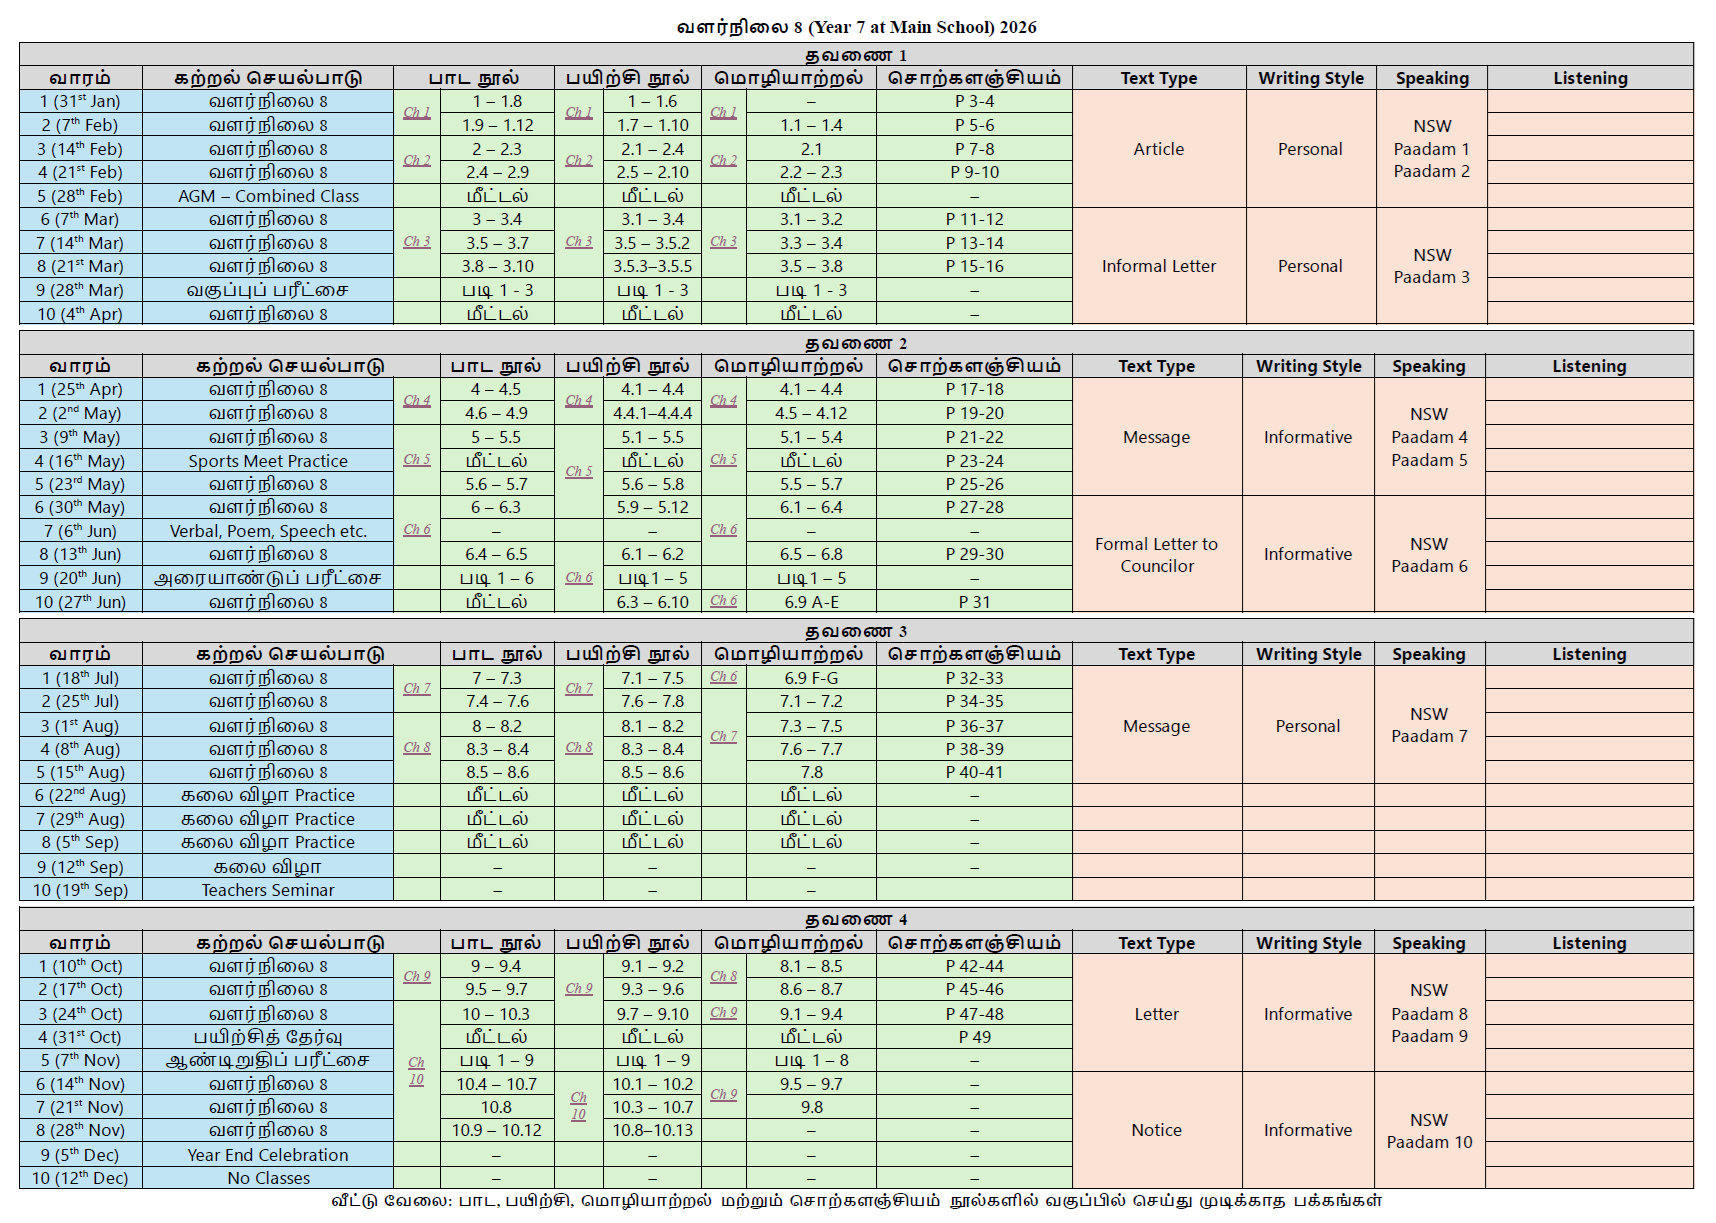Open the Ch 10 link under பாட நூல்
The height and width of the screenshot is (1223, 1716).
tap(416, 1071)
